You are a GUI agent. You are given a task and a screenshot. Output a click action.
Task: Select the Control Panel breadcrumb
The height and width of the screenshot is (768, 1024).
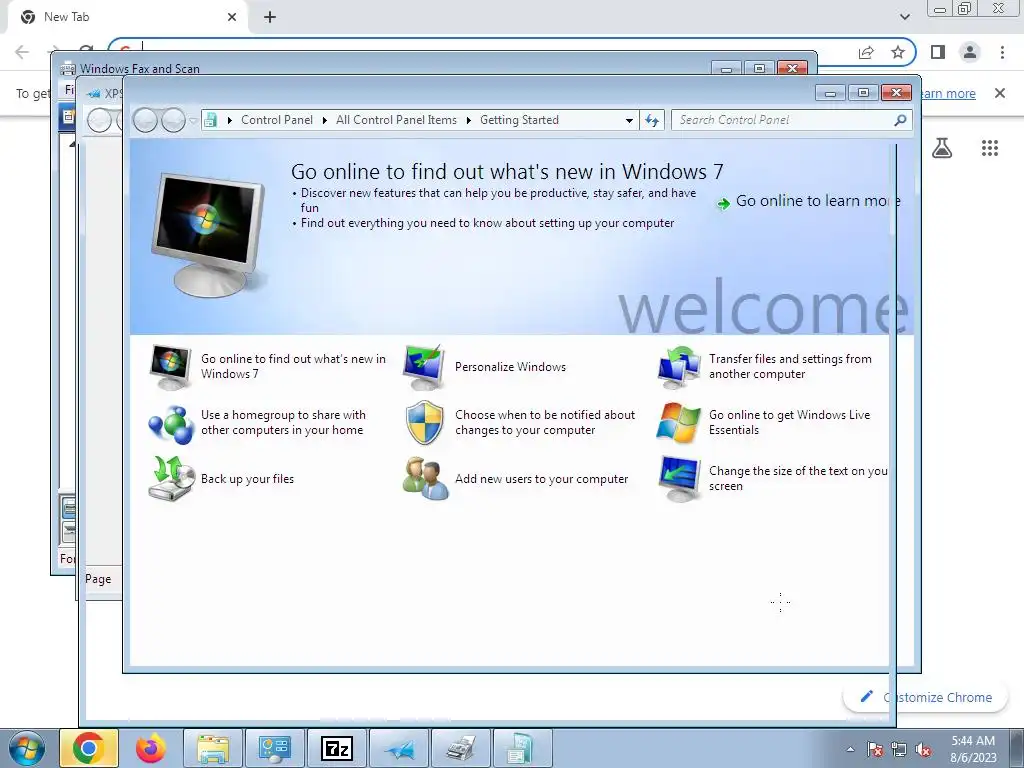(x=277, y=120)
